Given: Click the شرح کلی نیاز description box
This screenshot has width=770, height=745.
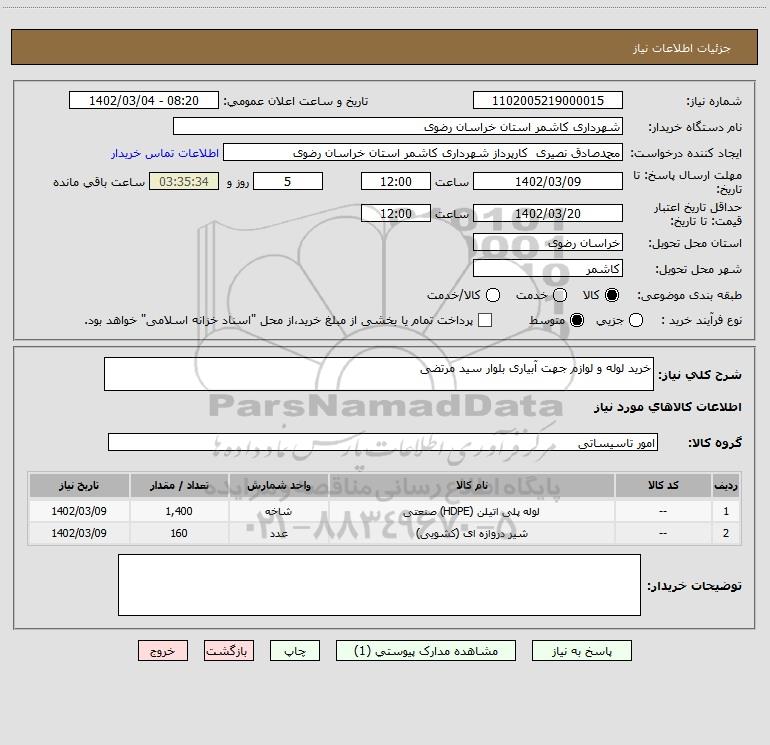Looking at the screenshot, I should click(x=379, y=374).
